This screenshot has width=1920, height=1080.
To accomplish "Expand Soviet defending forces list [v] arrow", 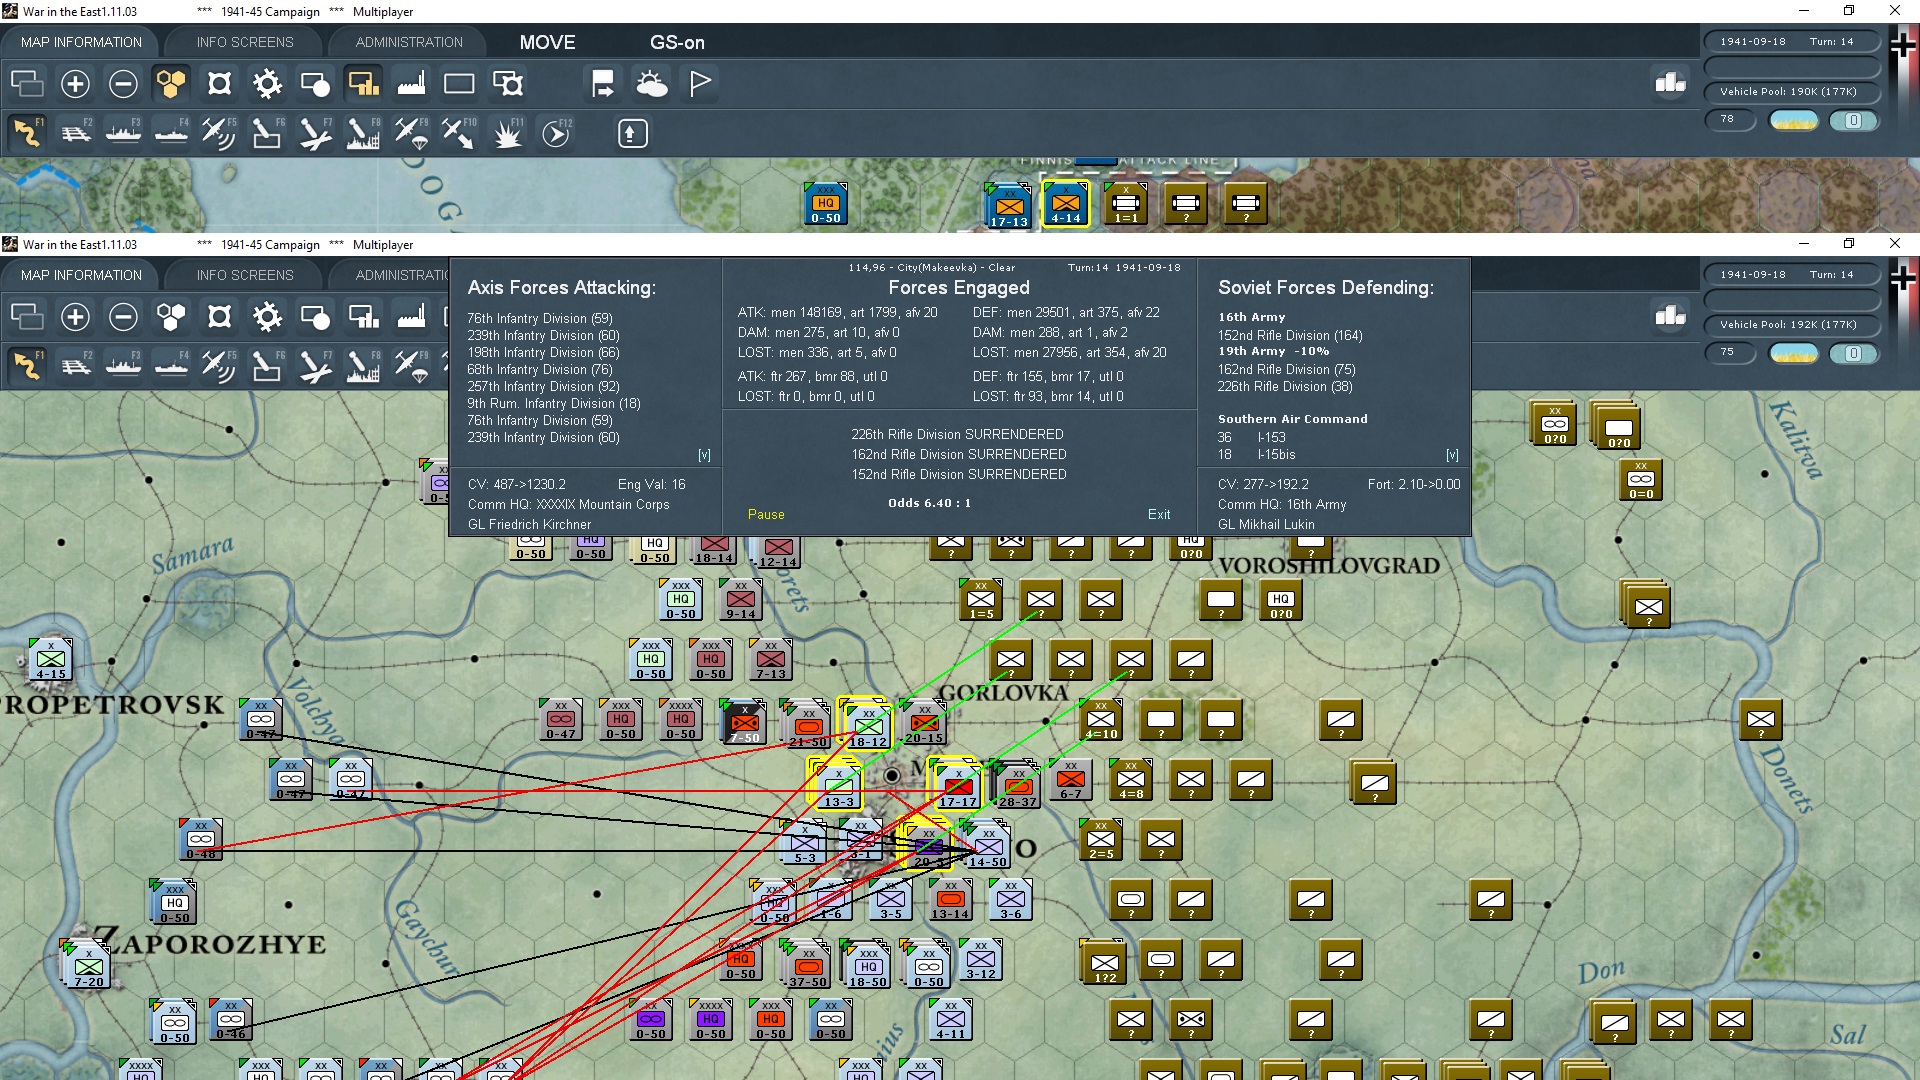I will pyautogui.click(x=1452, y=455).
